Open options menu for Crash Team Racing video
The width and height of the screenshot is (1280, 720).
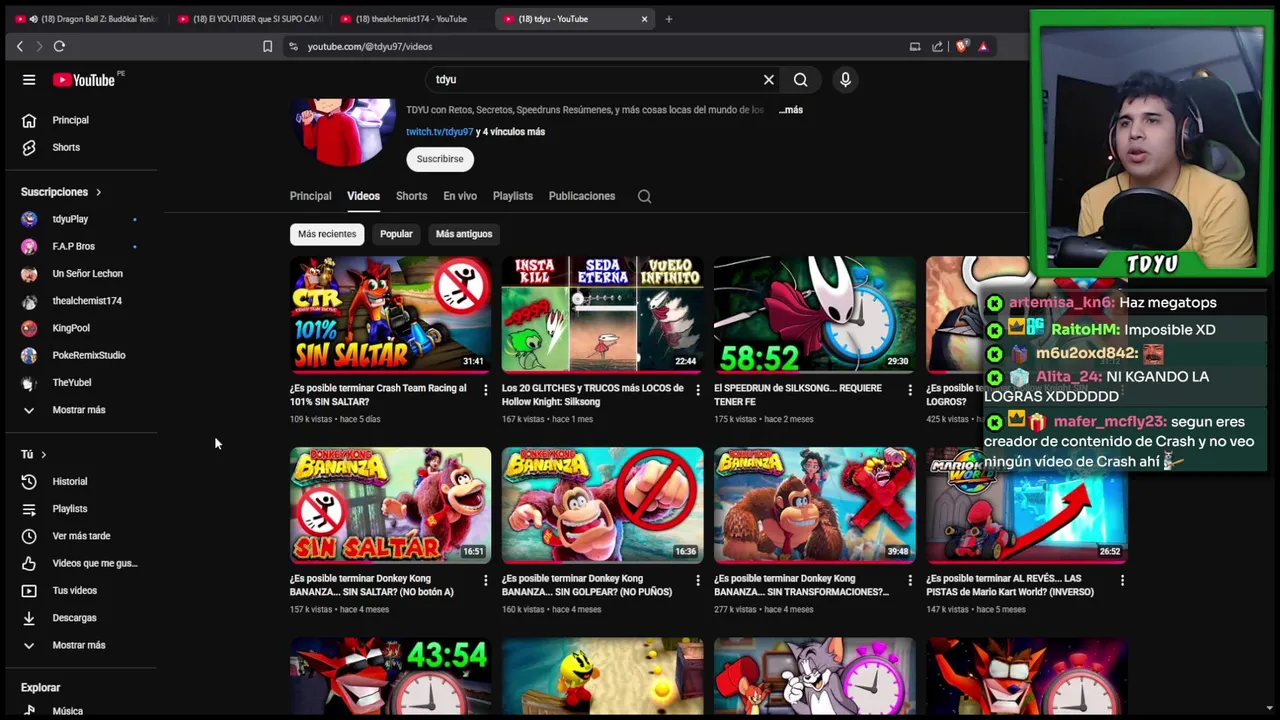[x=486, y=390]
